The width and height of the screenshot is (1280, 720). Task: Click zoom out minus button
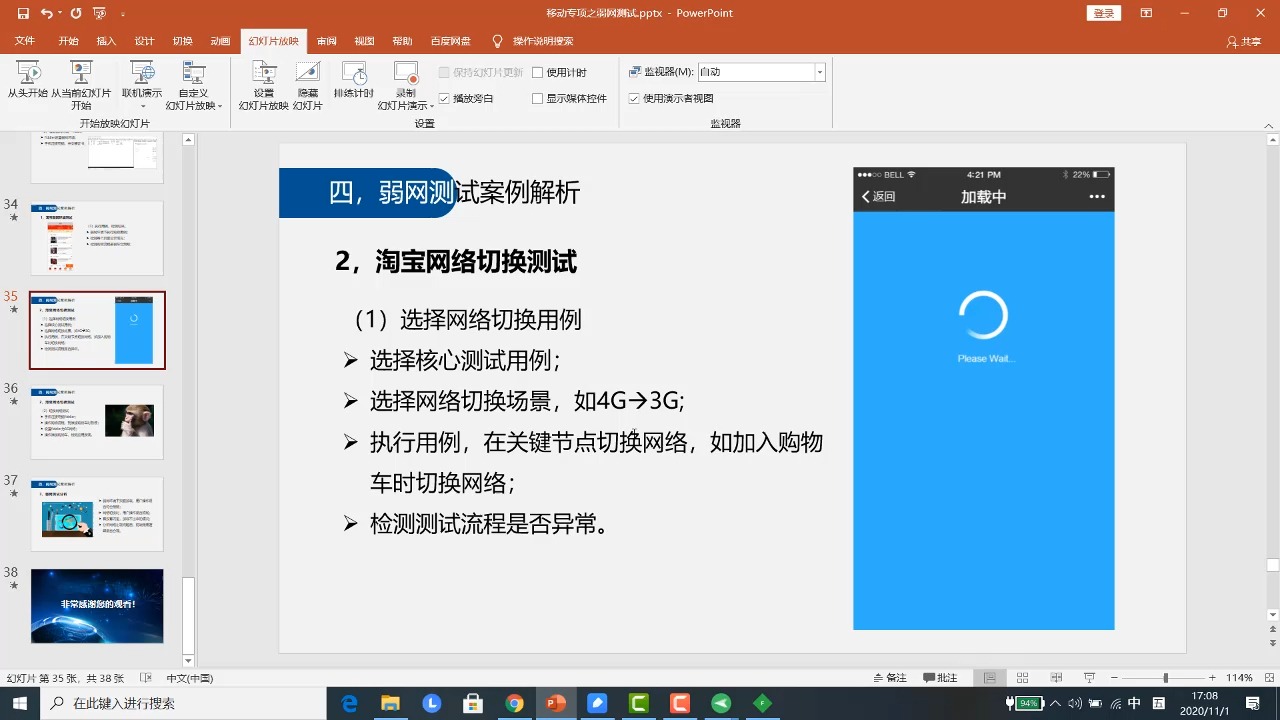[1114, 678]
